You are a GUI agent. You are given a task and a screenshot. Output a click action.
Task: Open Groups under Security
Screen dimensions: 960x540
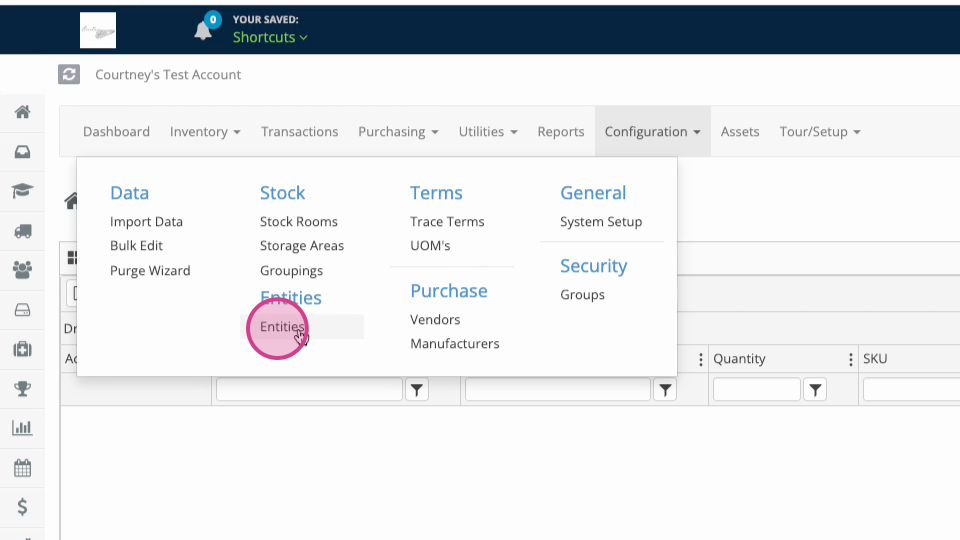pos(582,294)
